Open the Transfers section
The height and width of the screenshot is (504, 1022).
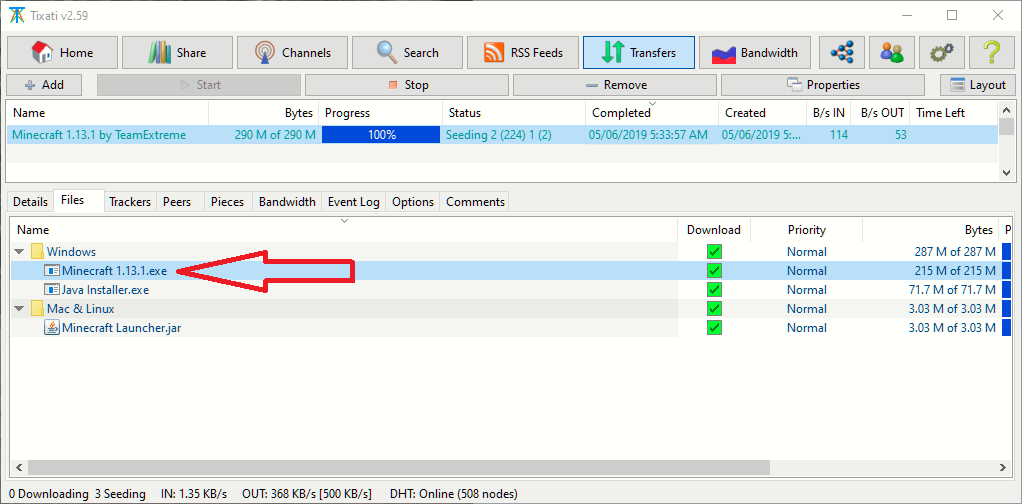coord(639,53)
